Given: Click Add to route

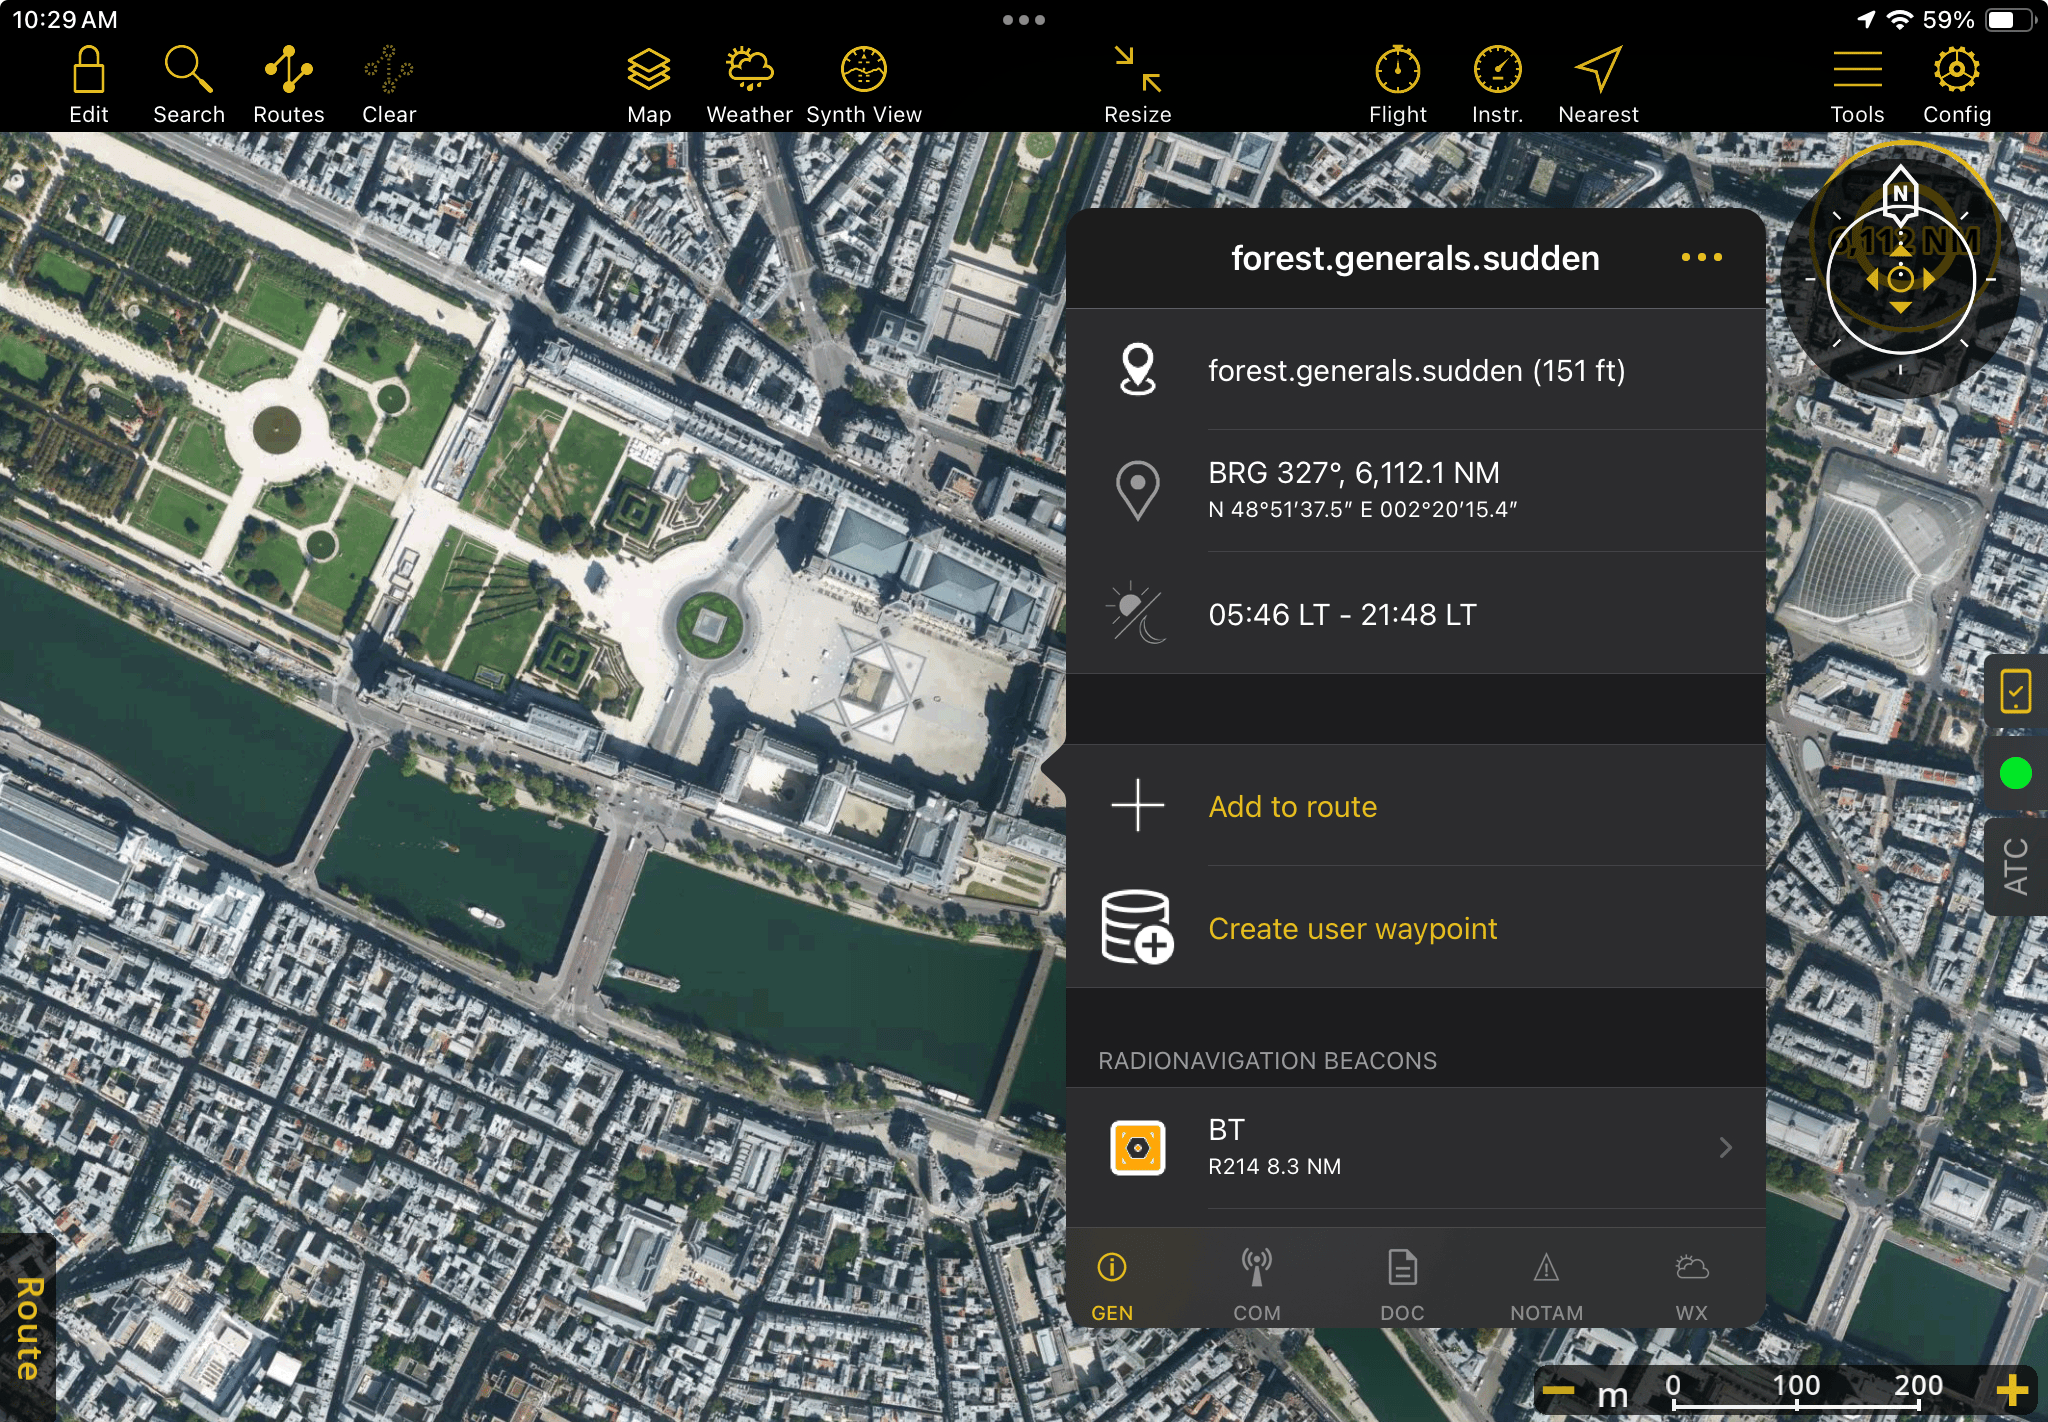Looking at the screenshot, I should tap(1292, 807).
